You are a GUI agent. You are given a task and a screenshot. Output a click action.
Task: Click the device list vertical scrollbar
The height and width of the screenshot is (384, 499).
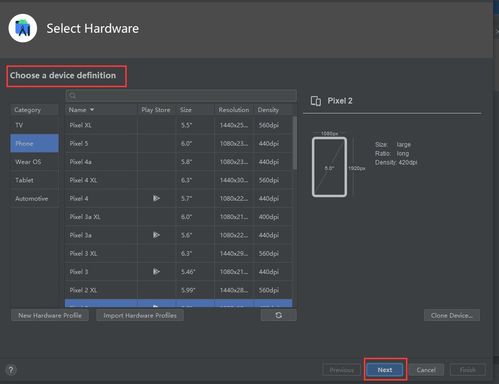click(295, 143)
